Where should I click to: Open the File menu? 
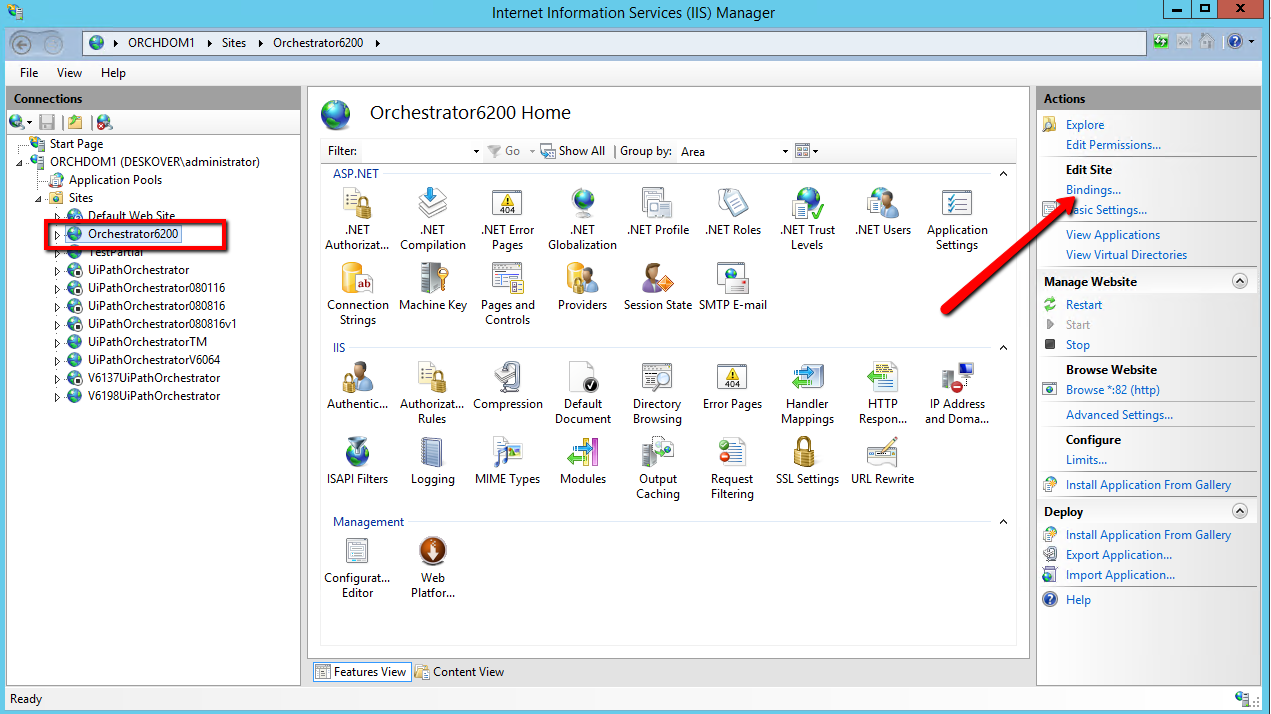(x=29, y=73)
